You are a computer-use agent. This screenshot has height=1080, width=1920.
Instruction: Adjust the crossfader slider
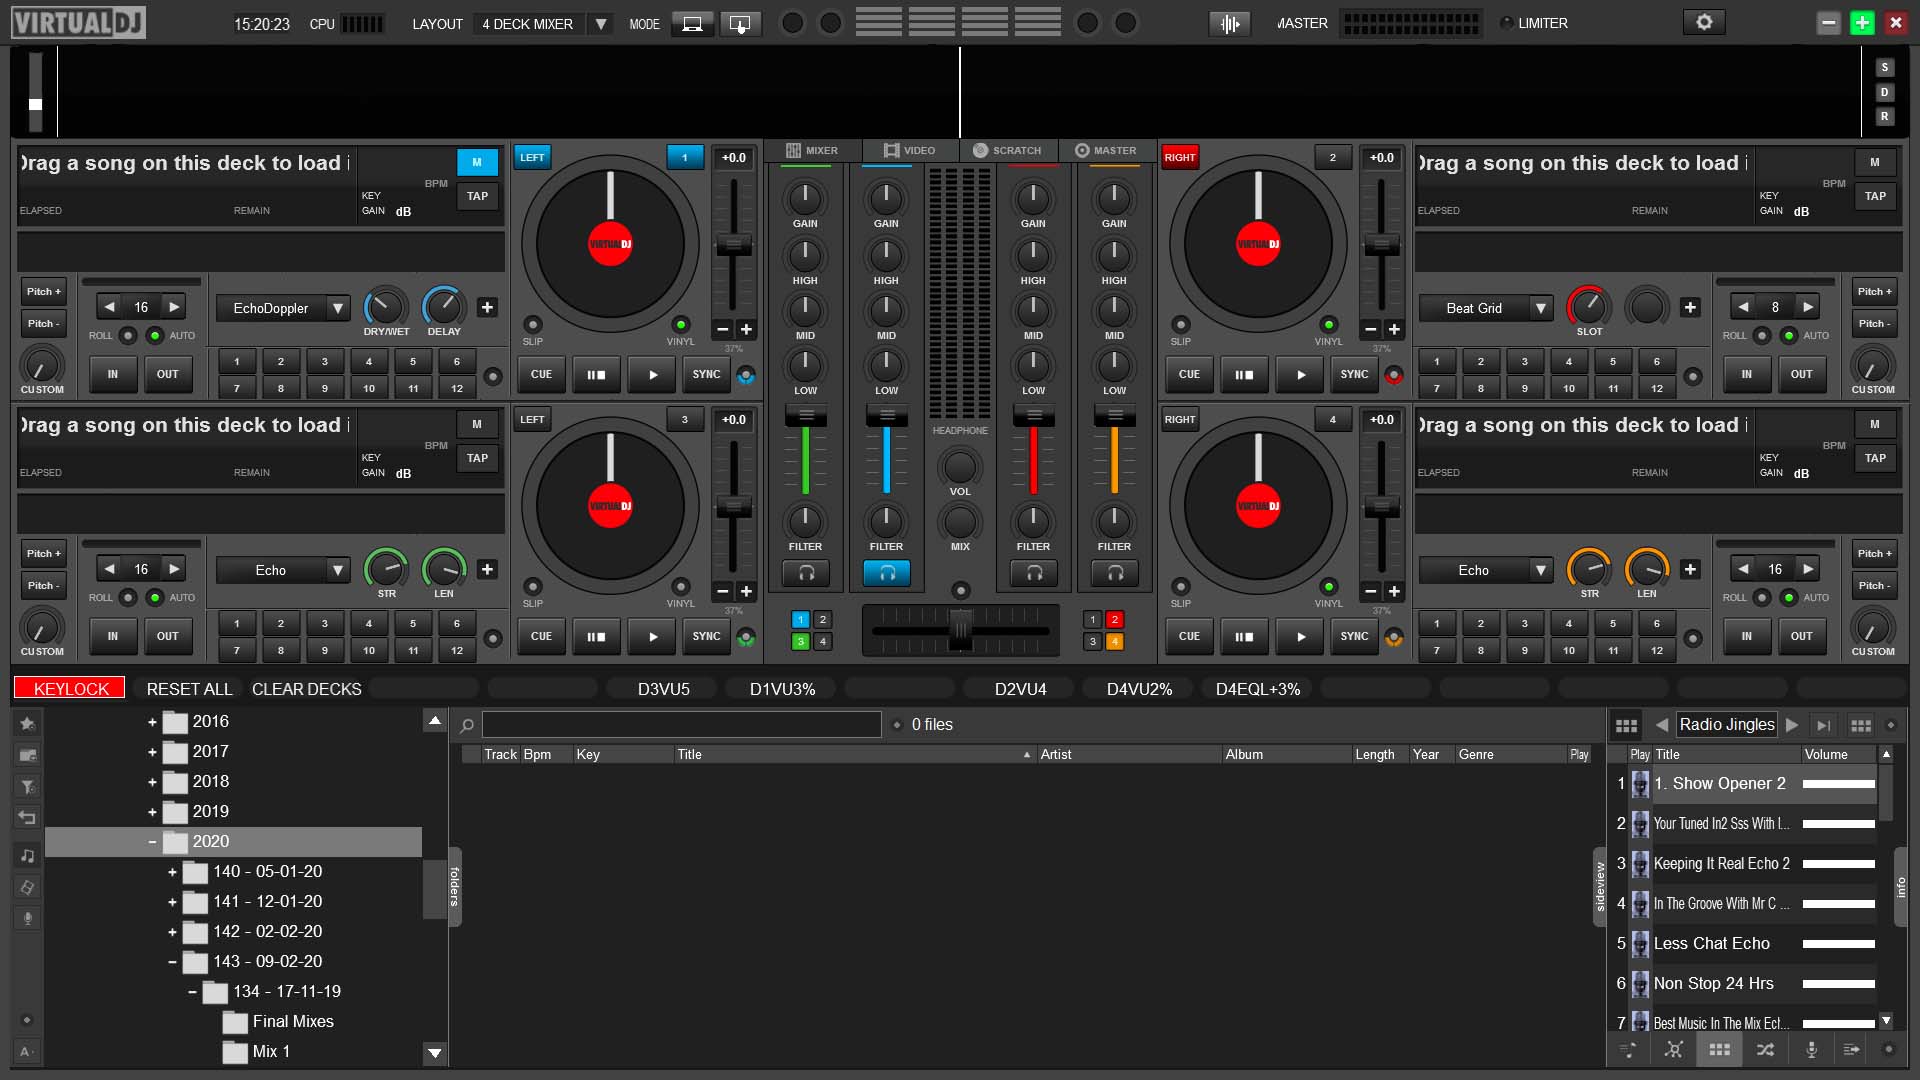(960, 630)
